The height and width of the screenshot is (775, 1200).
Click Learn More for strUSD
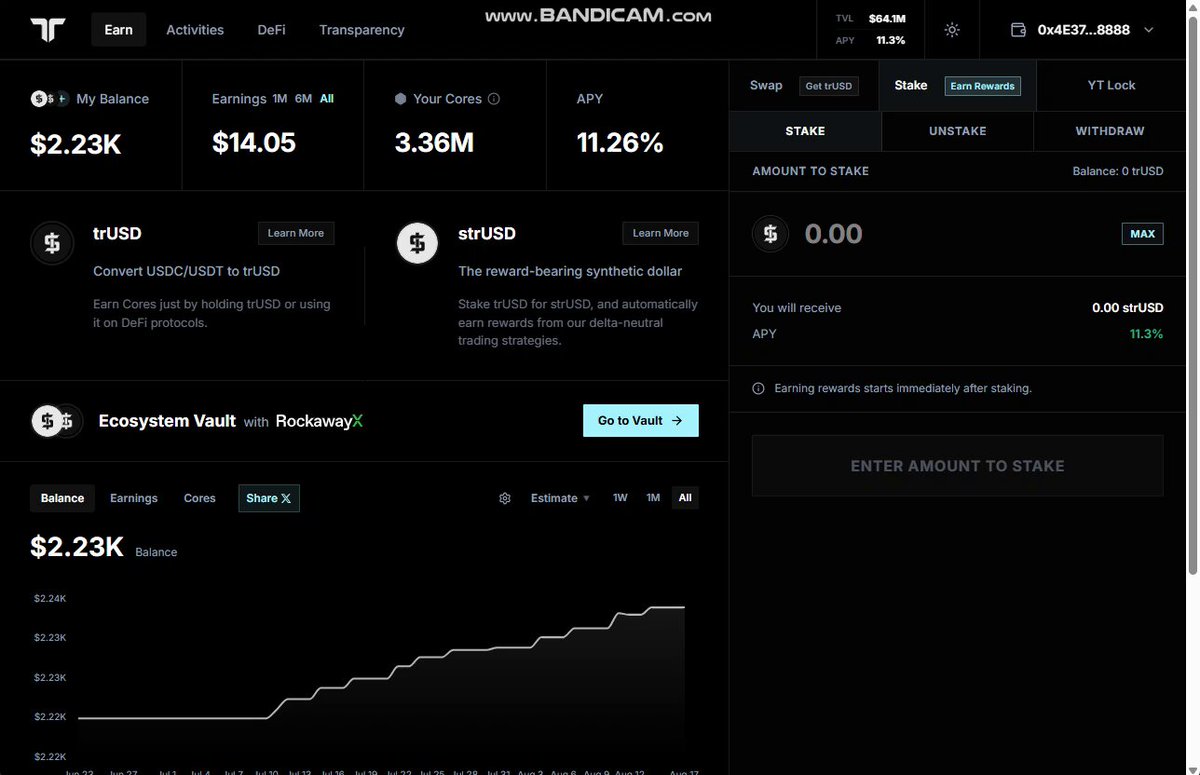(661, 233)
